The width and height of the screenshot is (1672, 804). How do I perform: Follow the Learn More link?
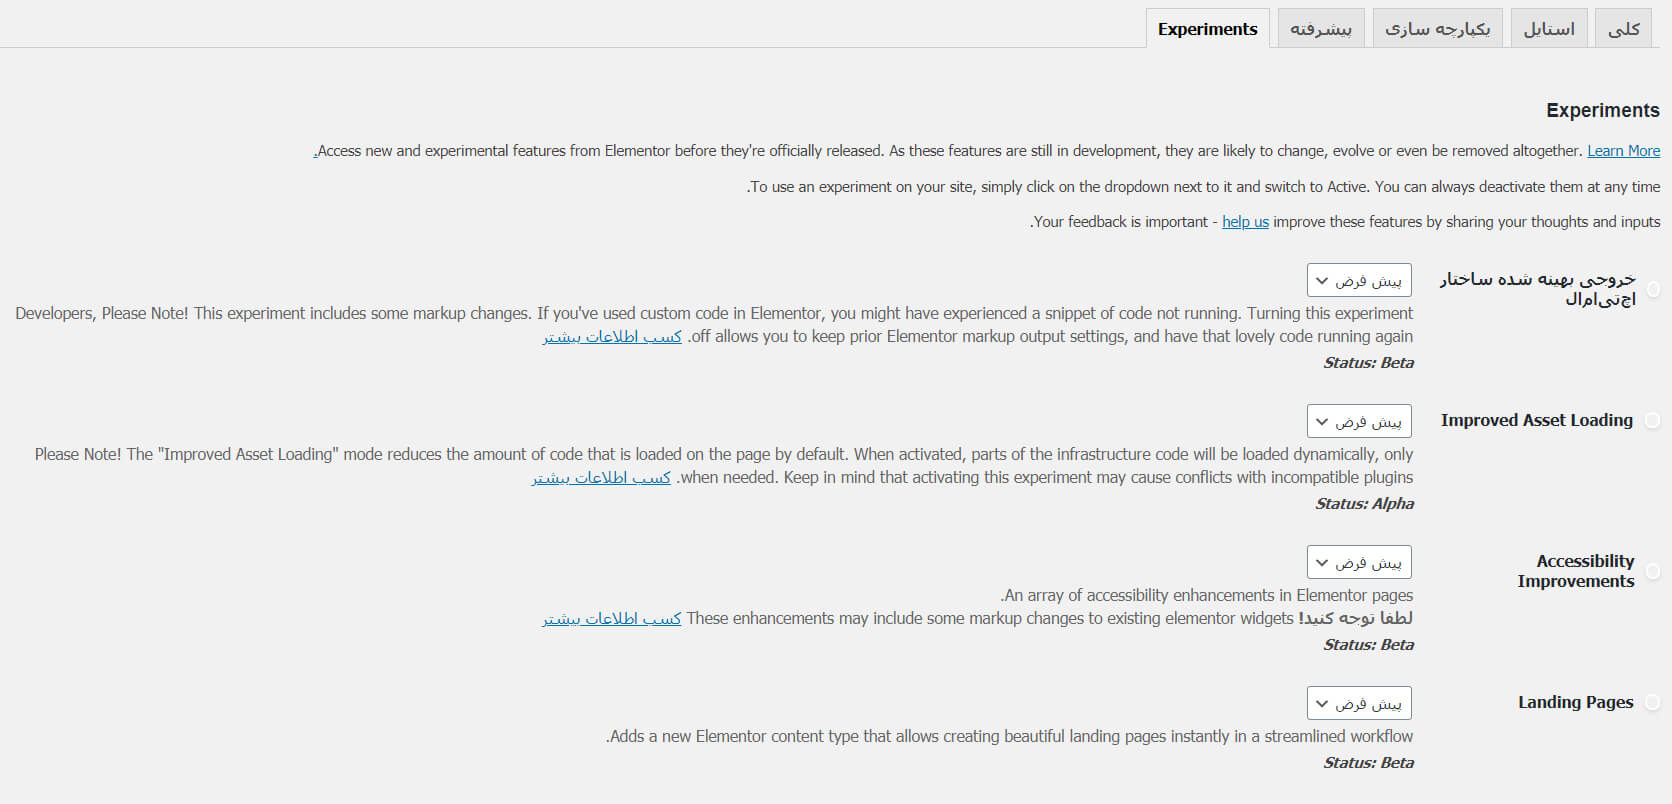[x=1623, y=151]
